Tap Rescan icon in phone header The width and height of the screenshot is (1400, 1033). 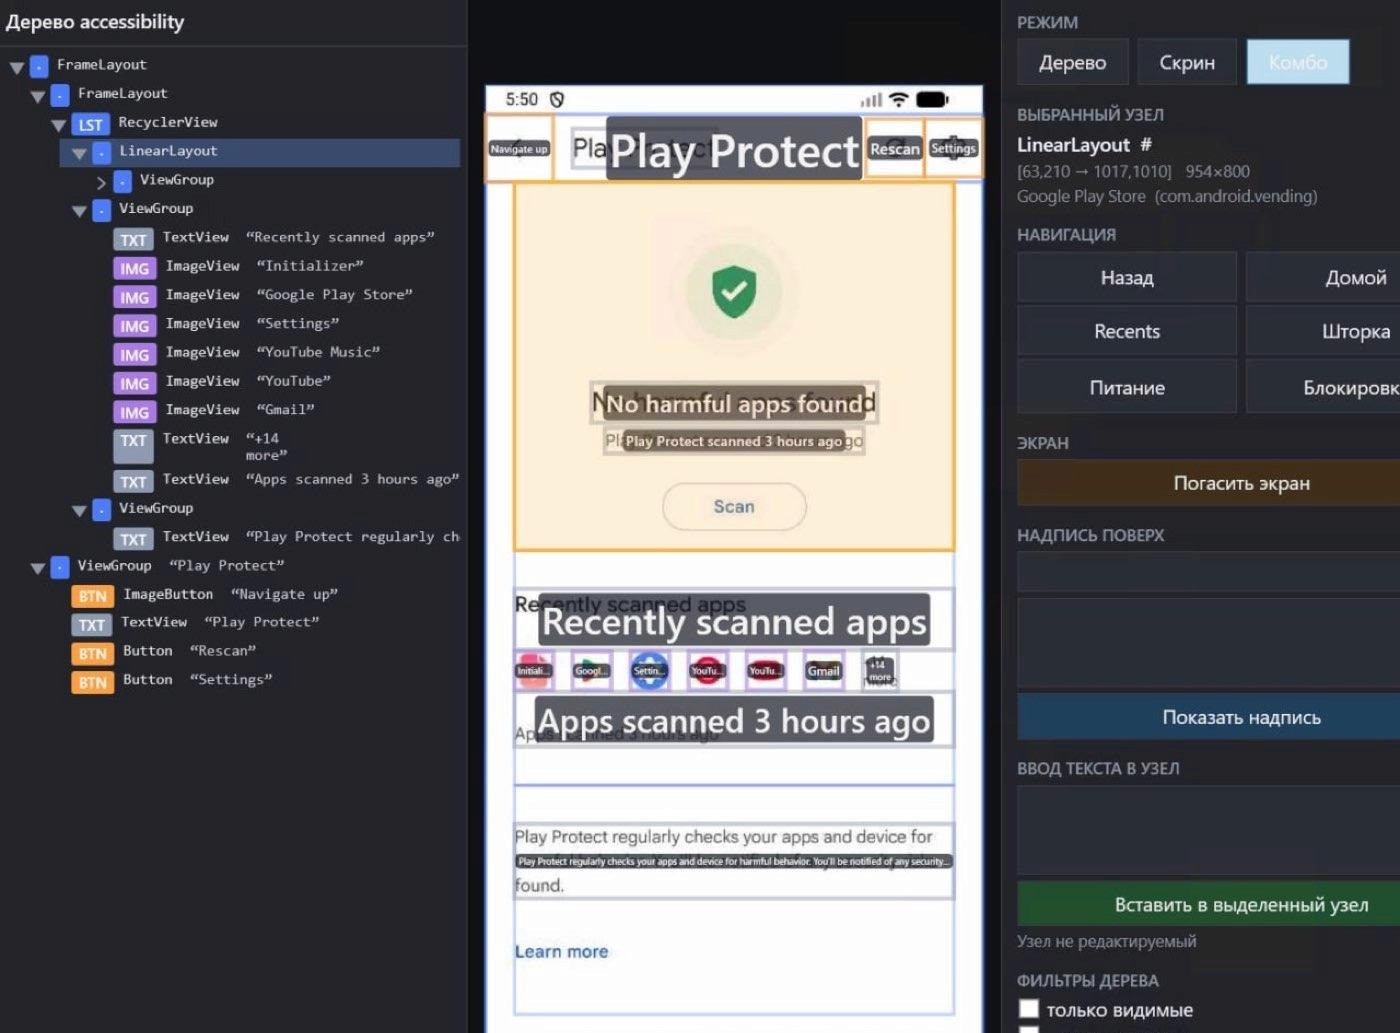[x=894, y=148]
